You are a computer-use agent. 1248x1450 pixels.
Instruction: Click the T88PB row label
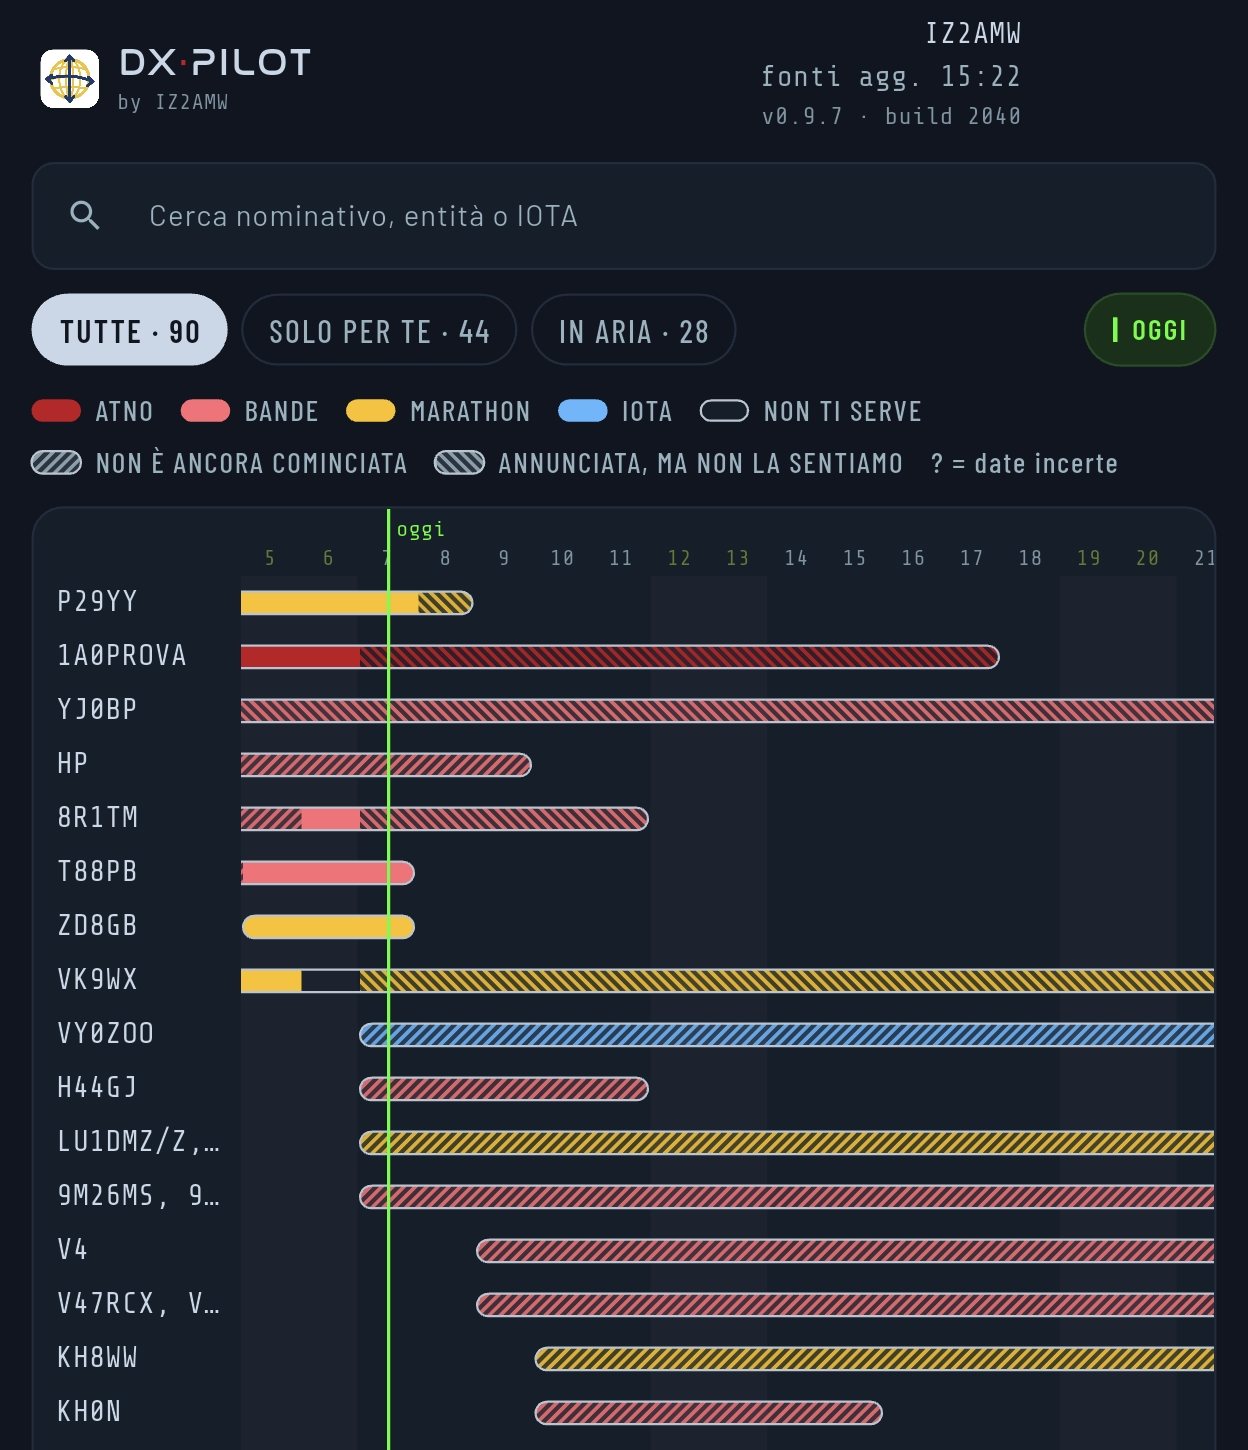97,872
